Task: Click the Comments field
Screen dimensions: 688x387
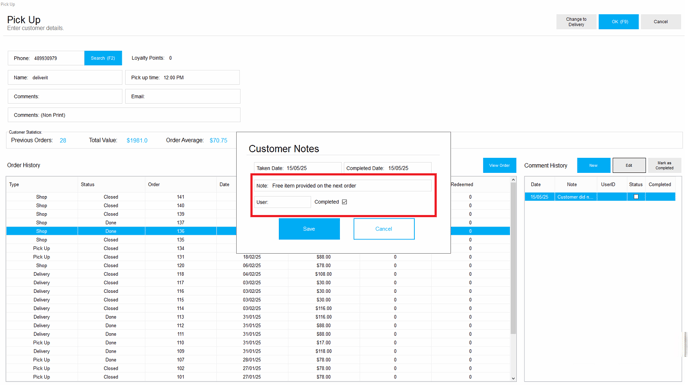Action: point(65,96)
